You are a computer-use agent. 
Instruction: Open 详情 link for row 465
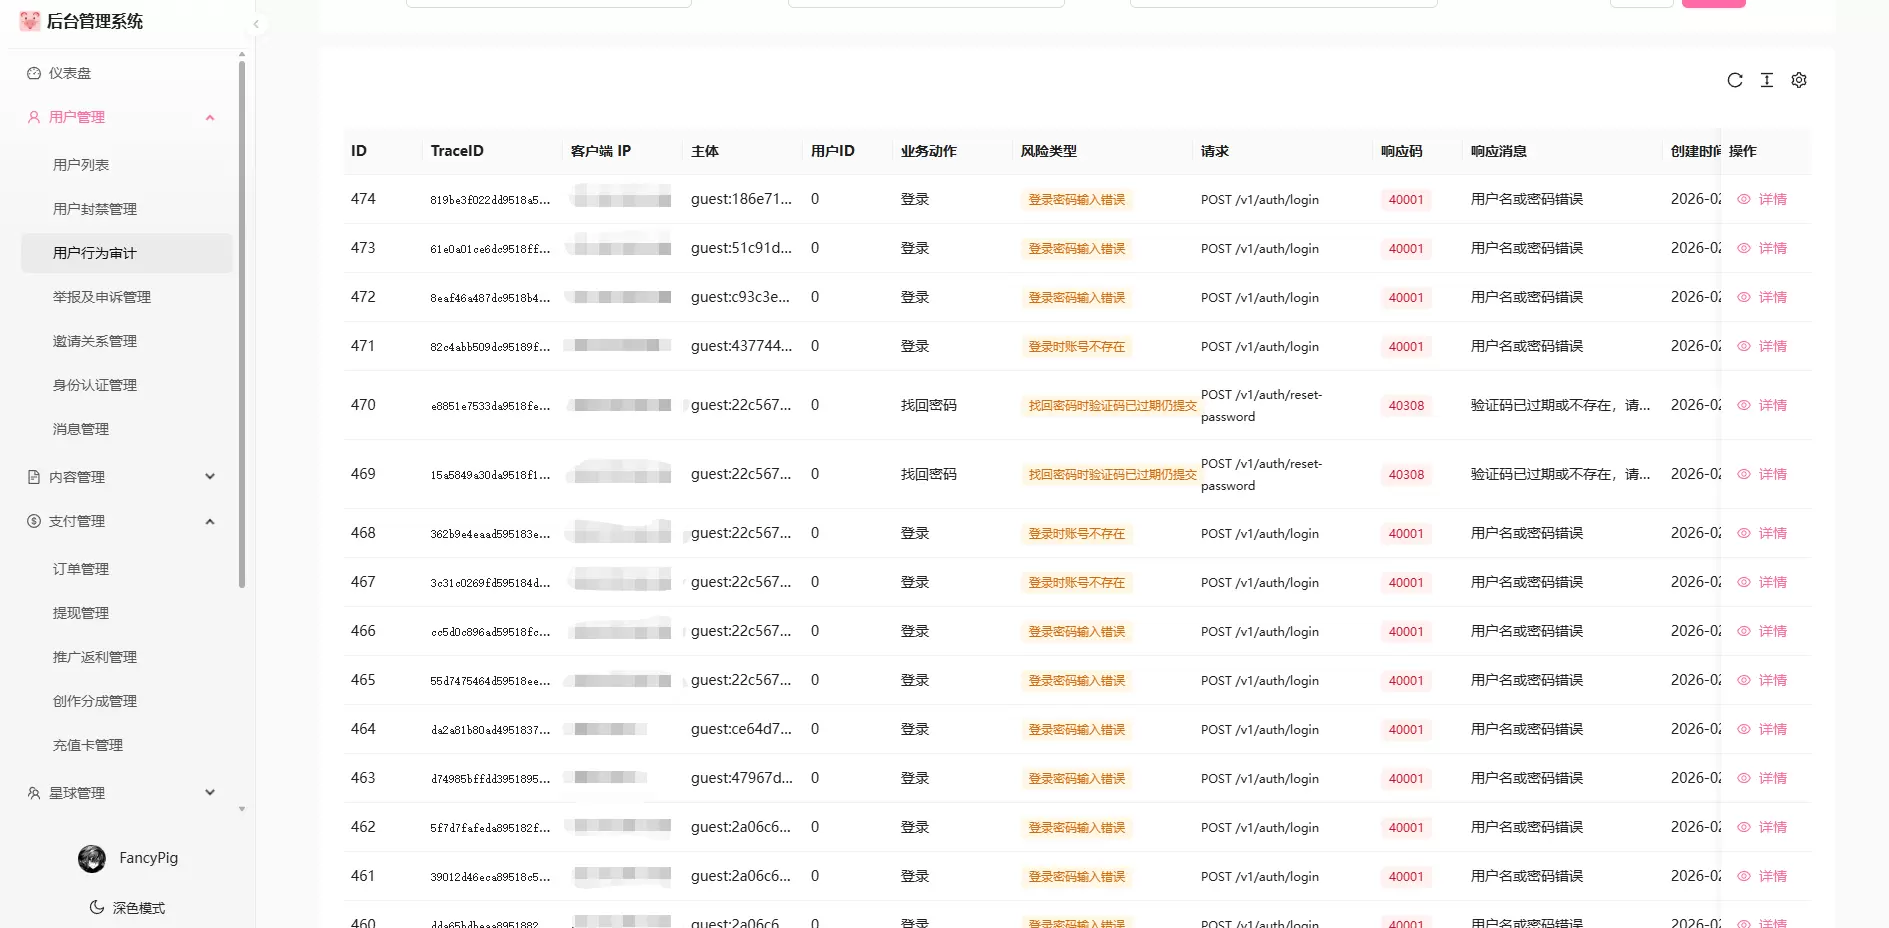click(1772, 680)
